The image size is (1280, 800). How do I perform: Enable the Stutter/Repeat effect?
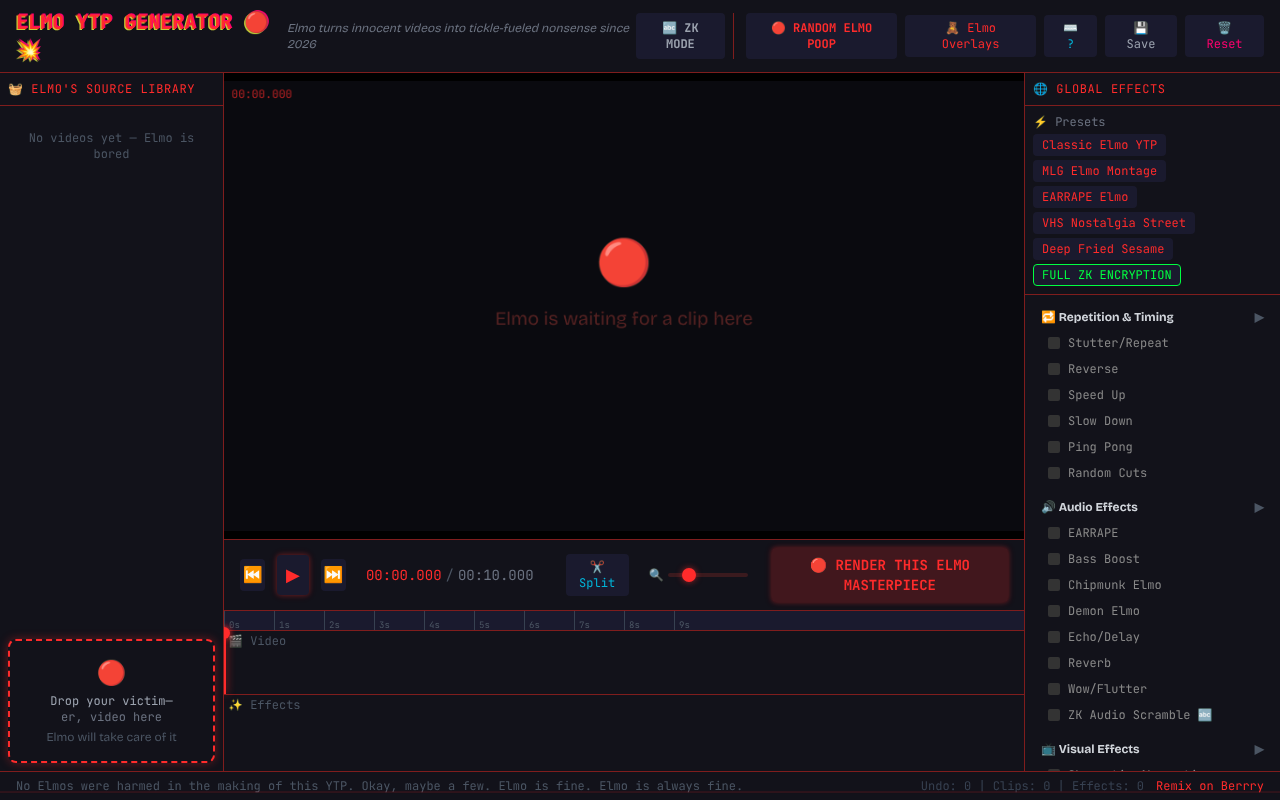pos(1054,343)
